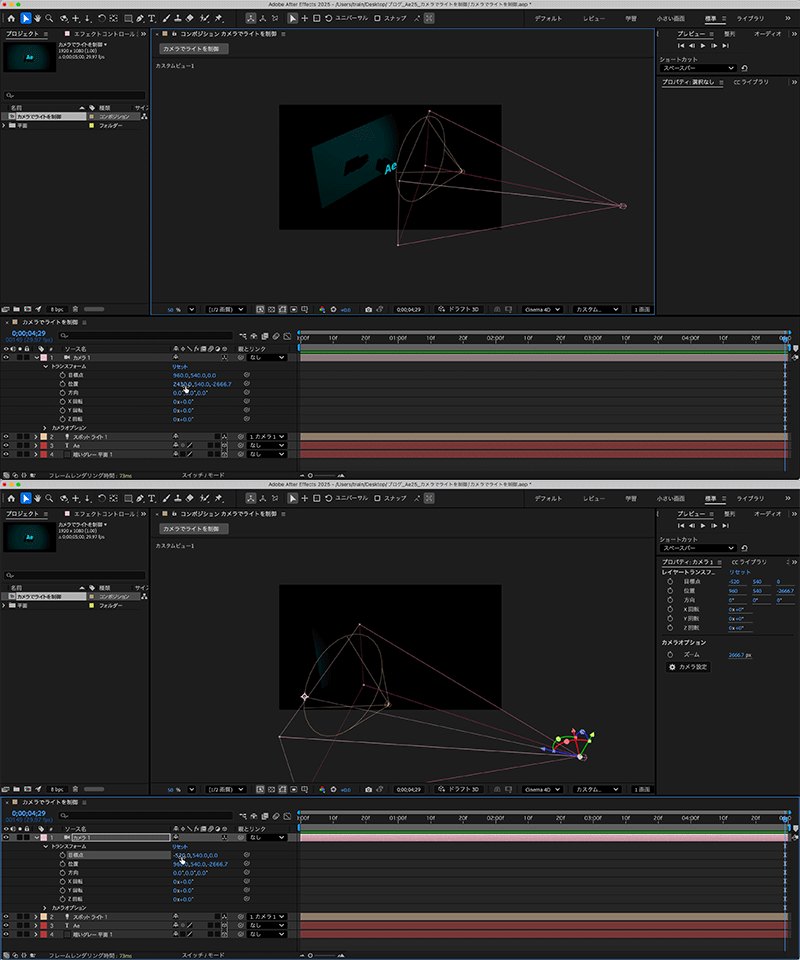Toggle the 目標点 stopwatch in Properties panel

669,581
